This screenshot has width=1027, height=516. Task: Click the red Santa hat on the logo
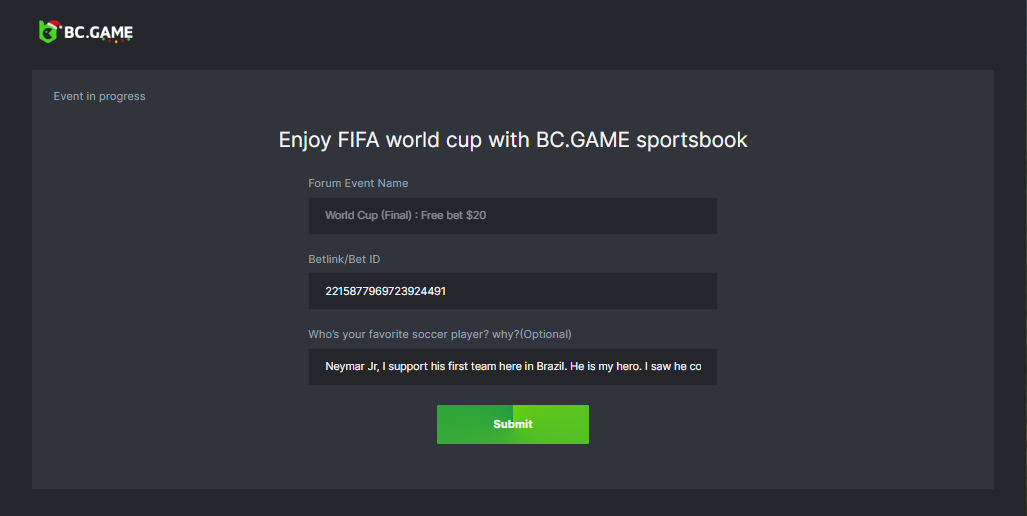(x=54, y=23)
